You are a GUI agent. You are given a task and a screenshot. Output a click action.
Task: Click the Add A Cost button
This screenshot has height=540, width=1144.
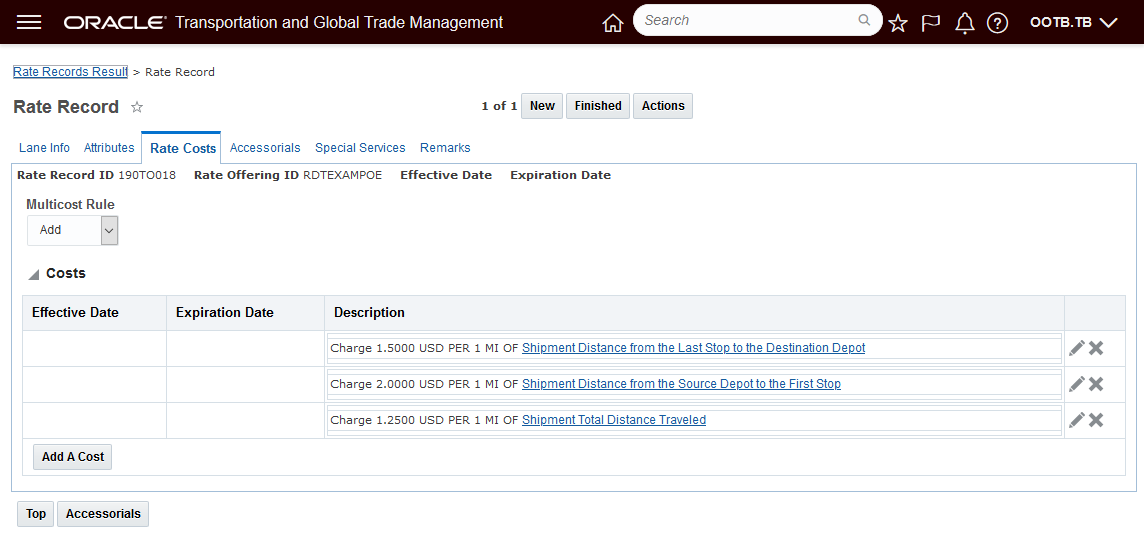(x=73, y=457)
